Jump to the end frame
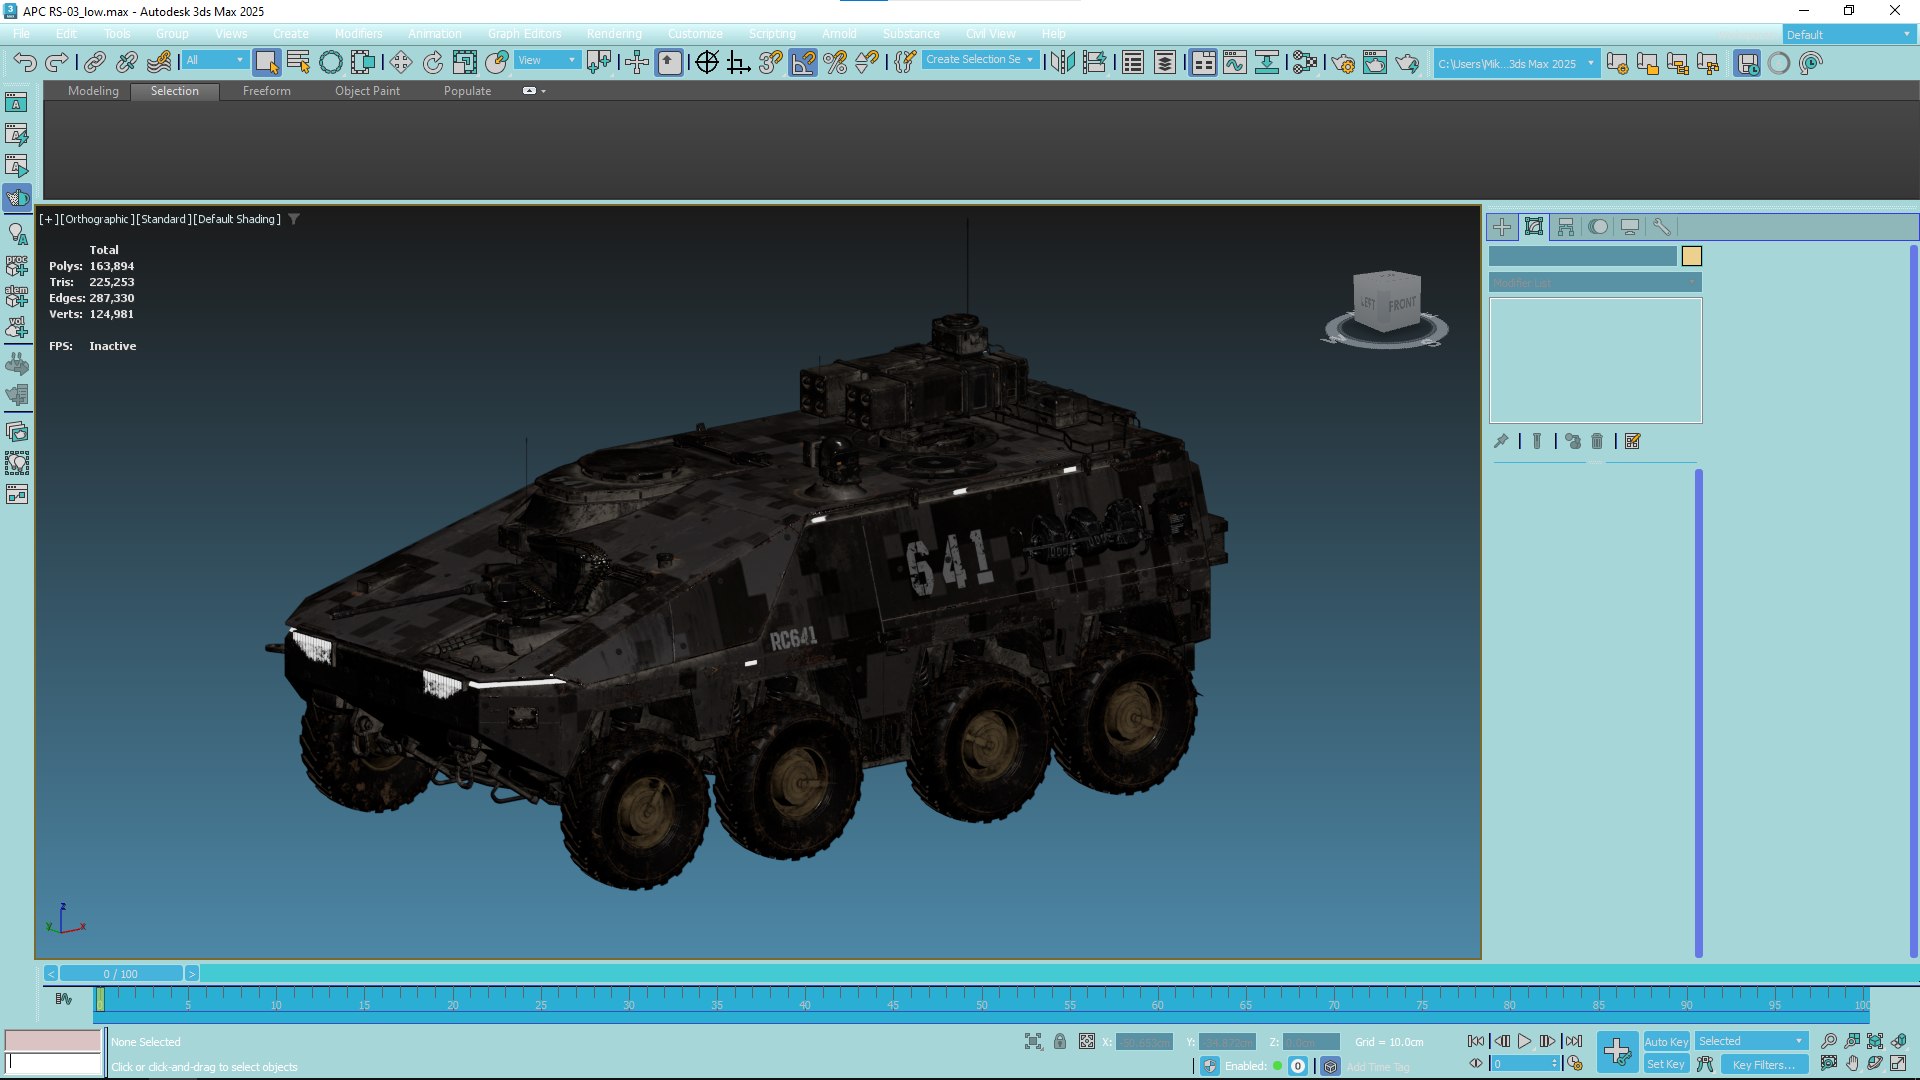The height and width of the screenshot is (1080, 1920). coord(1573,1041)
